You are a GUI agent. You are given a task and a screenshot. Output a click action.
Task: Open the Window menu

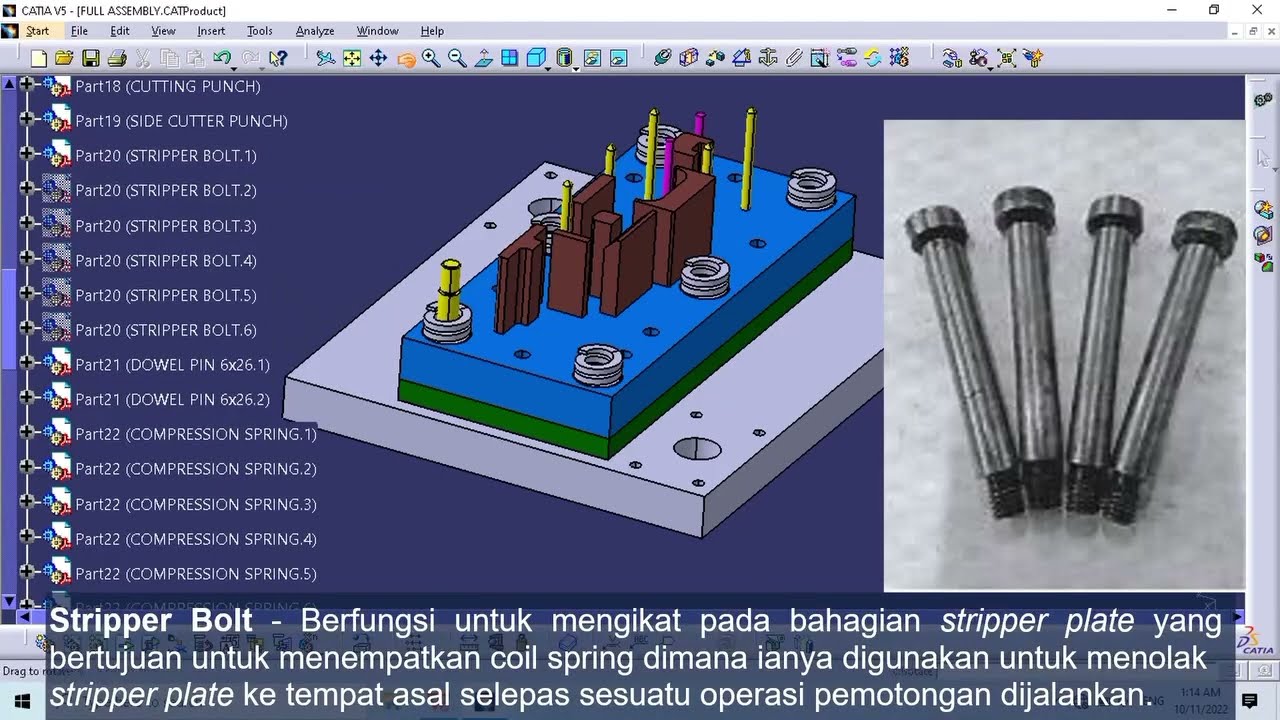[x=378, y=31]
